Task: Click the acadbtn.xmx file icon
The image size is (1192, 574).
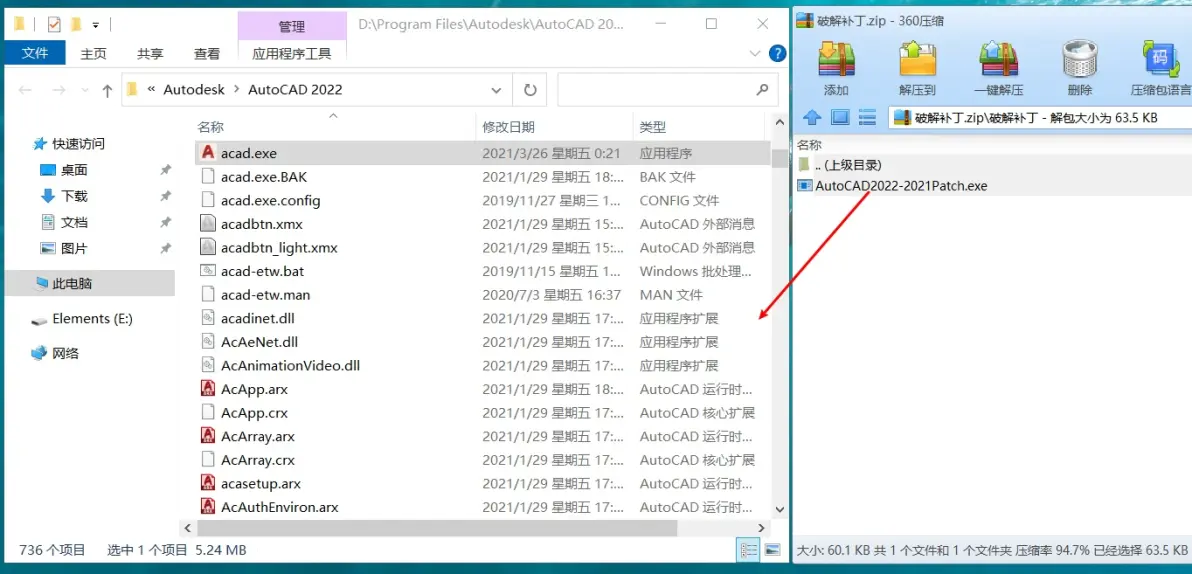Action: pos(208,224)
